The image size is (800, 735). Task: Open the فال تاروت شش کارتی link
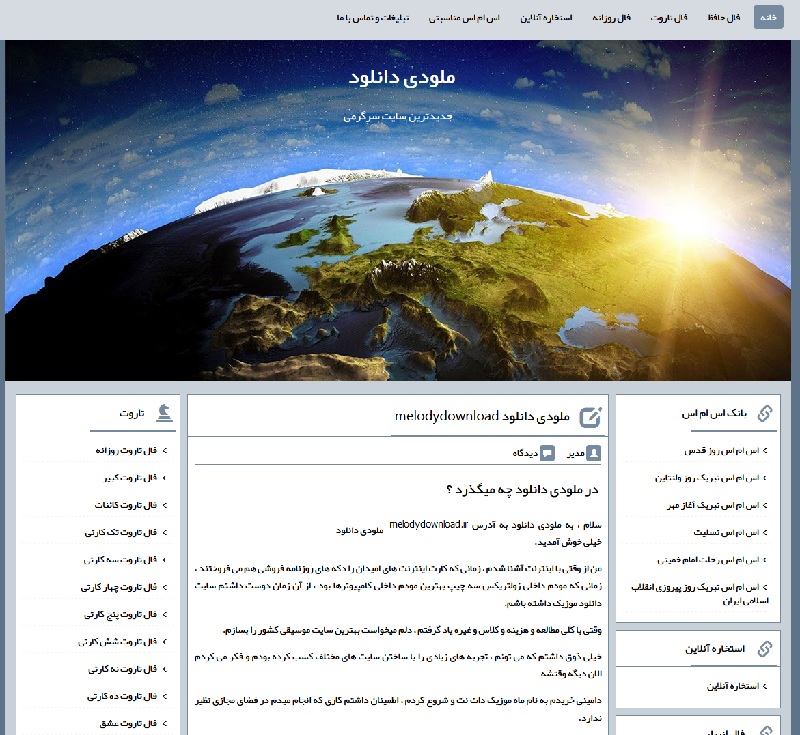118,642
